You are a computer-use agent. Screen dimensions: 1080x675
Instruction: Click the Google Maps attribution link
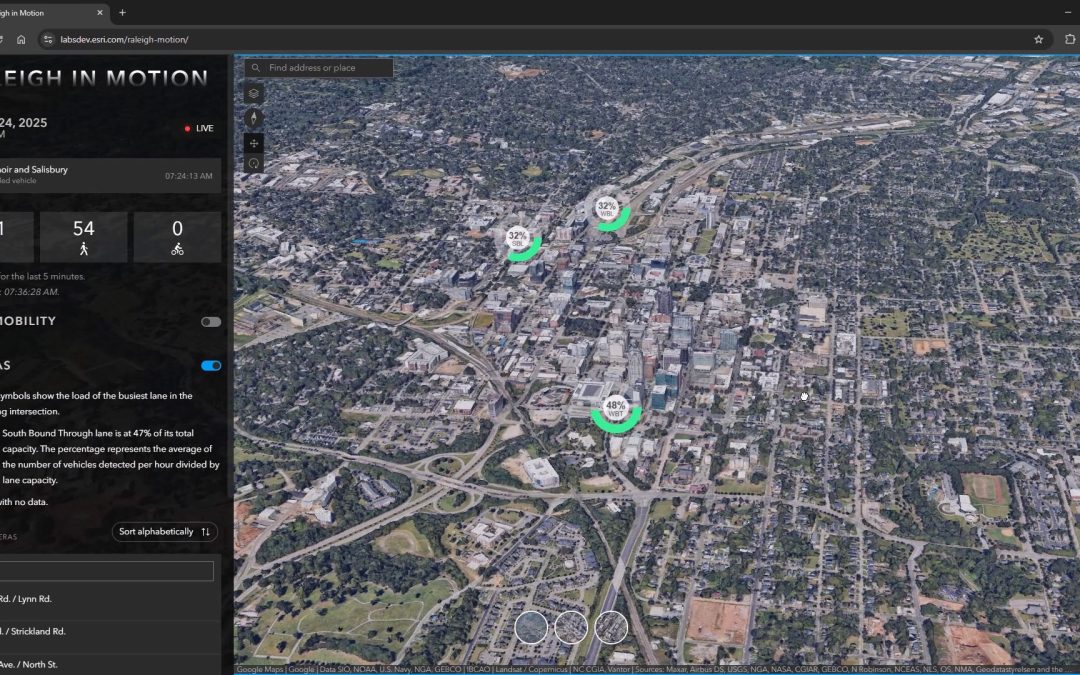click(x=258, y=669)
